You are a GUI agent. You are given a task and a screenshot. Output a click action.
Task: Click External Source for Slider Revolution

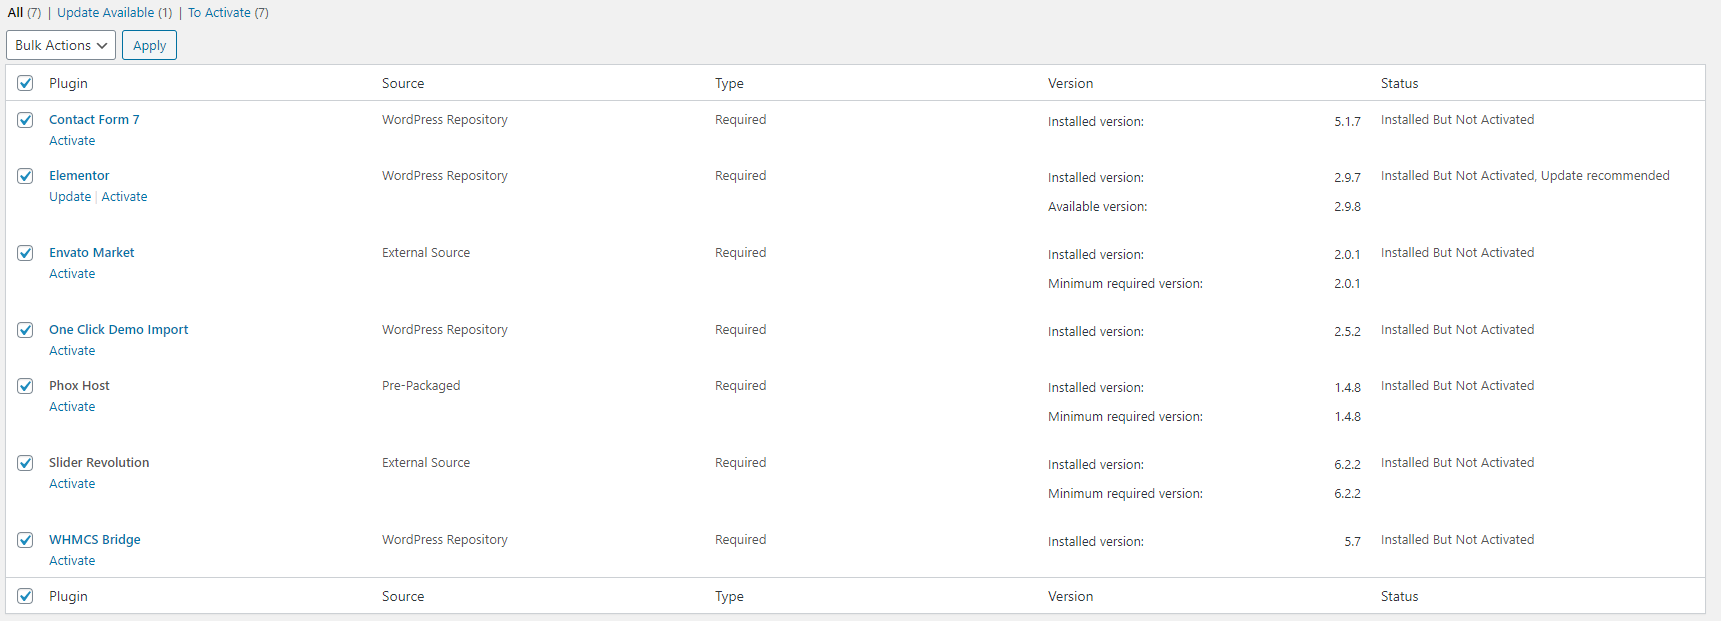tap(426, 462)
